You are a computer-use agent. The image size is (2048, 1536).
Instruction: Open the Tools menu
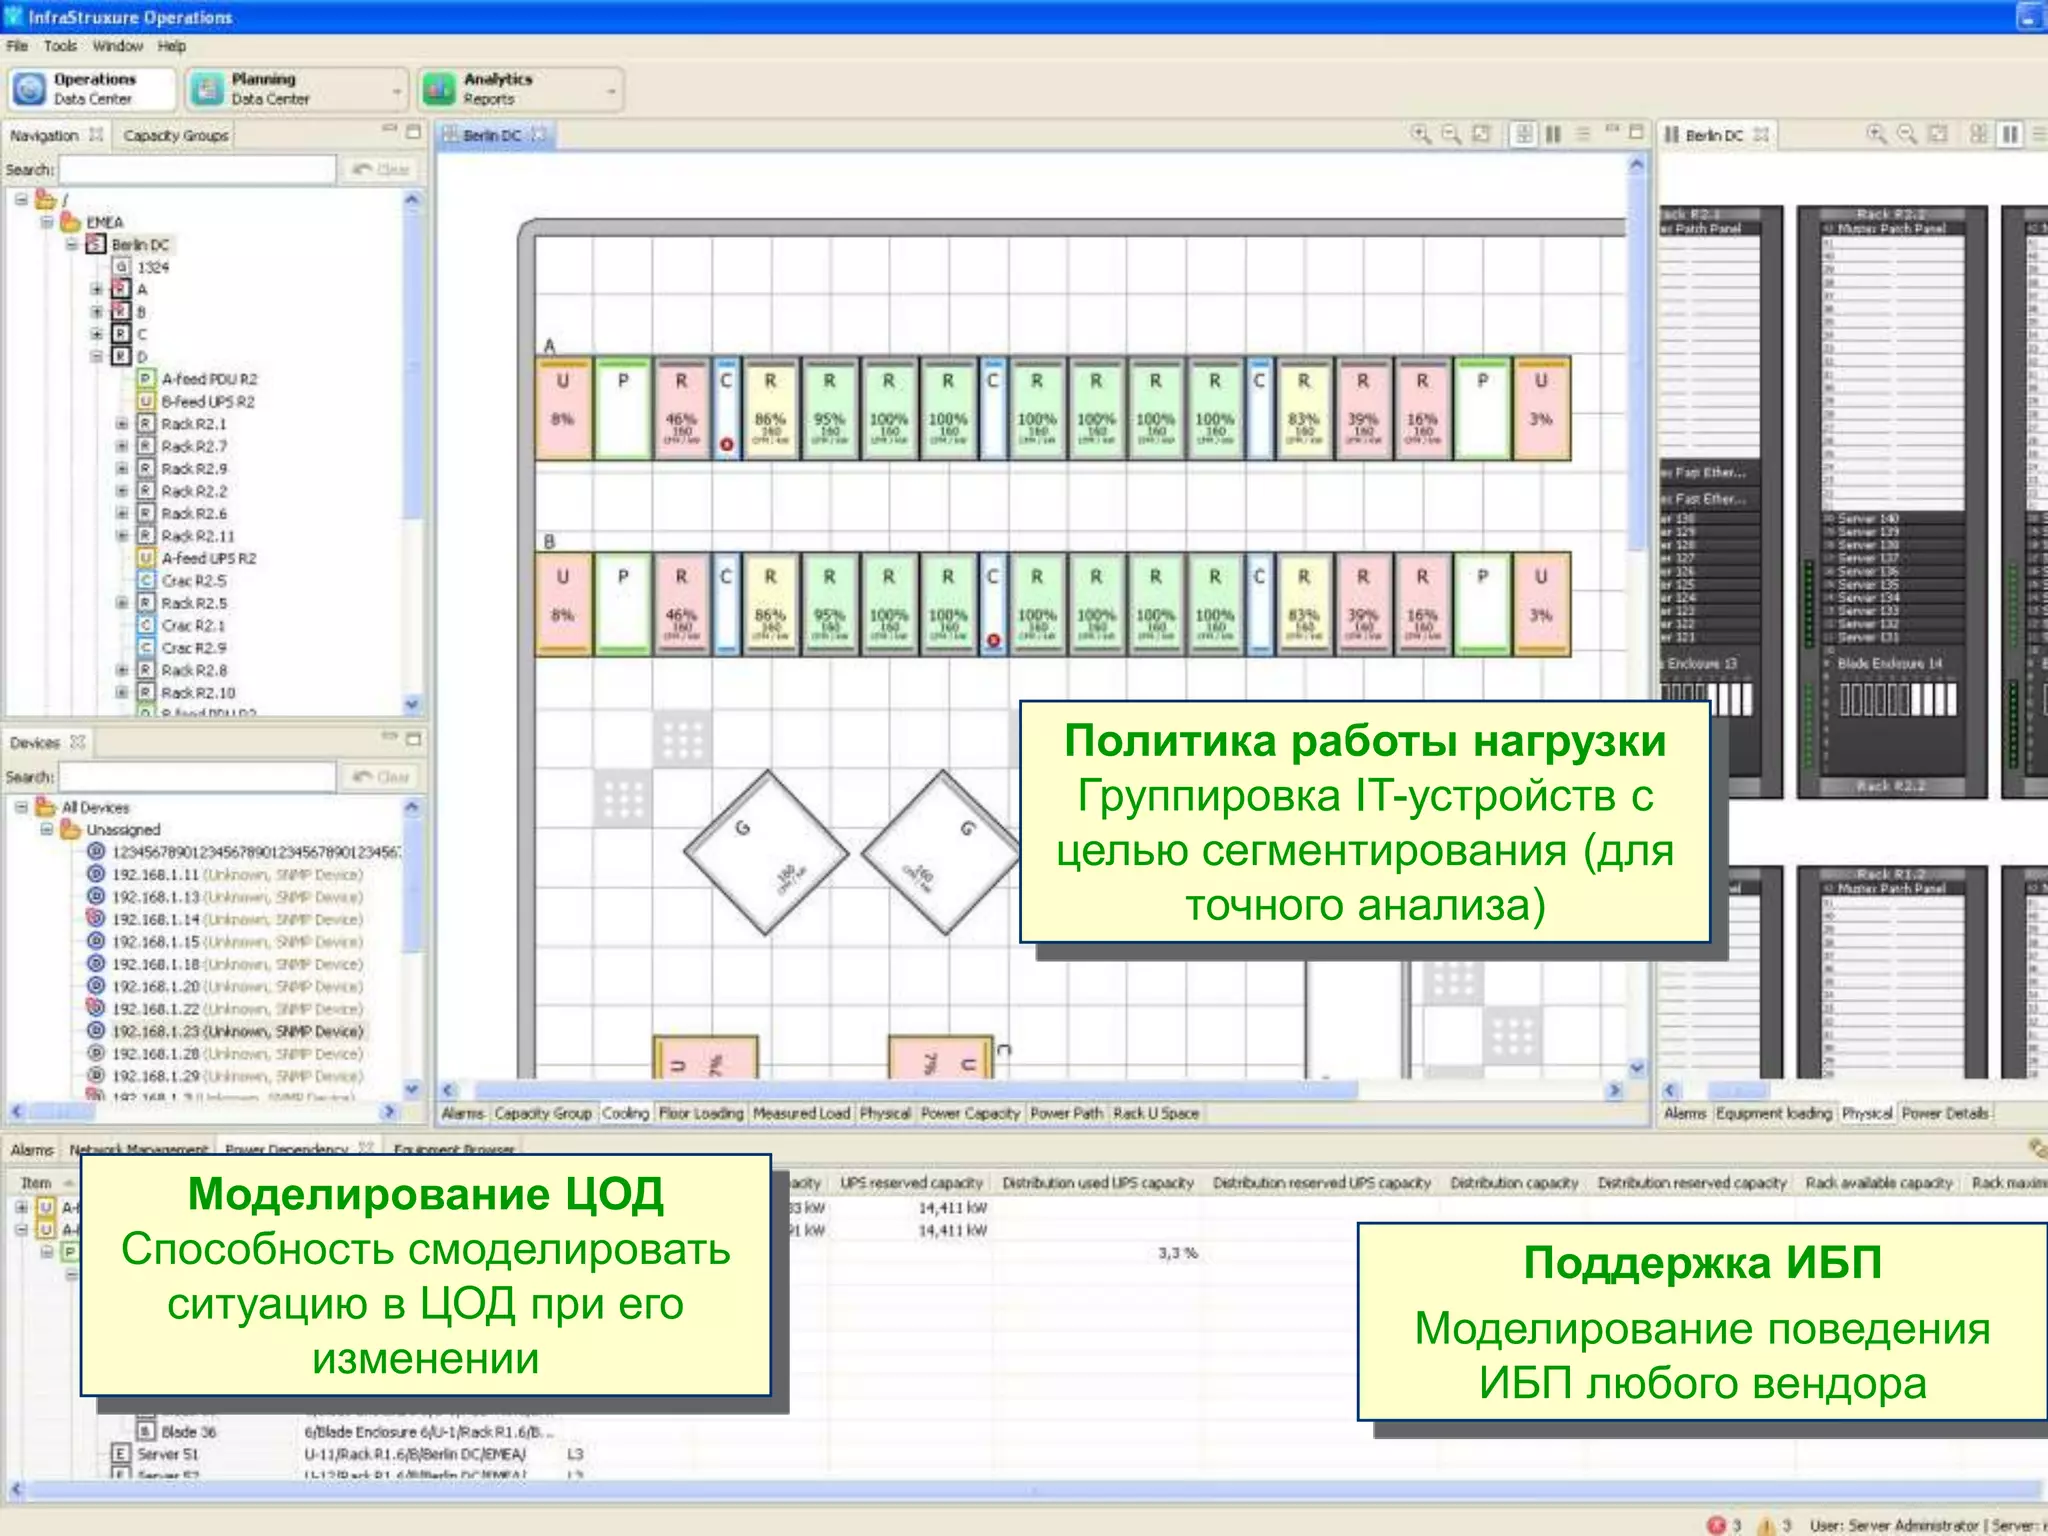pyautogui.click(x=60, y=46)
